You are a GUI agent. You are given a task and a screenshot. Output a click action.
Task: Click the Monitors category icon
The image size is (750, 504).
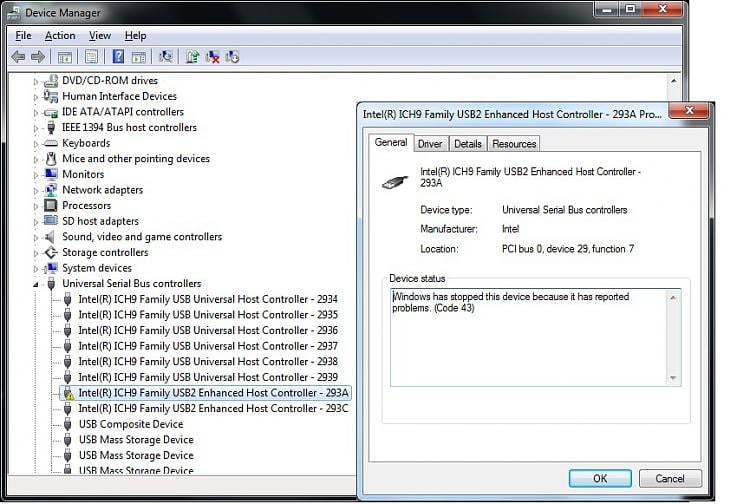coord(51,174)
